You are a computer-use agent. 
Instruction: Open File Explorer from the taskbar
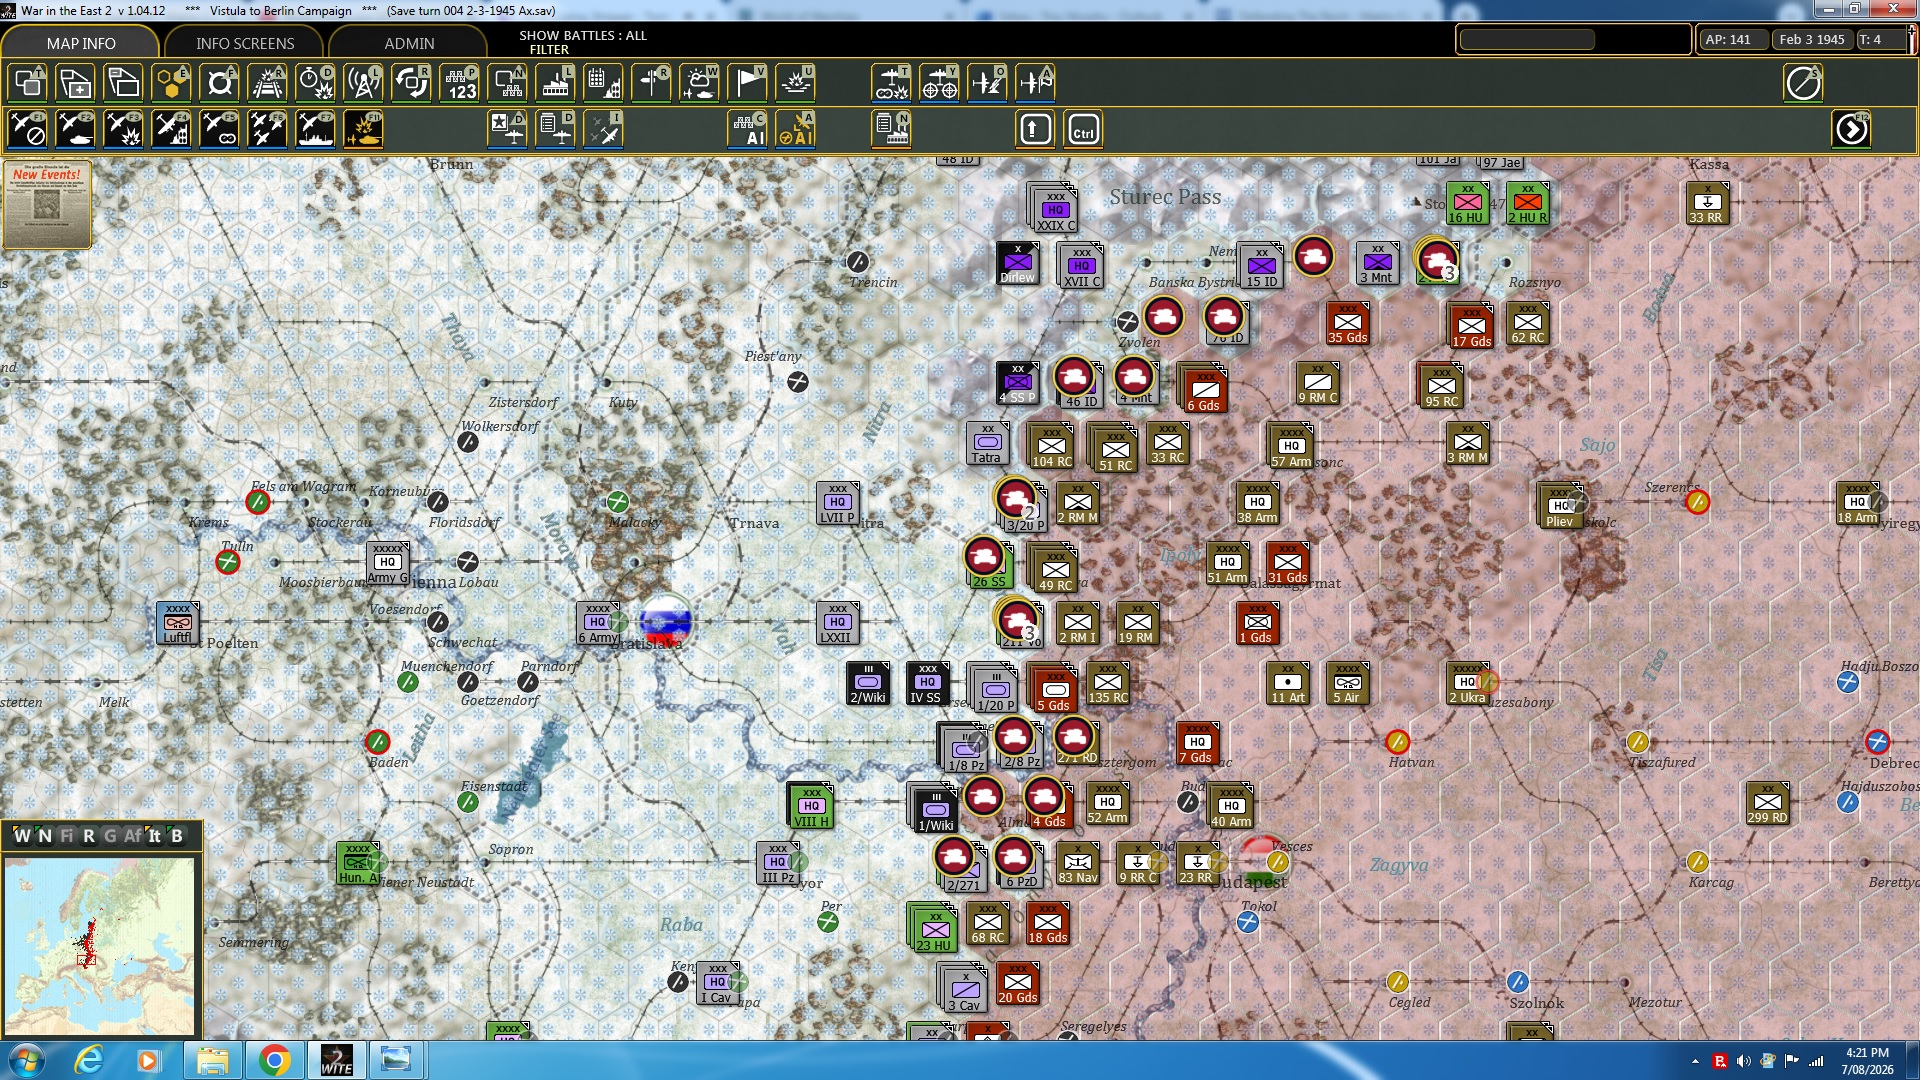tap(212, 1060)
